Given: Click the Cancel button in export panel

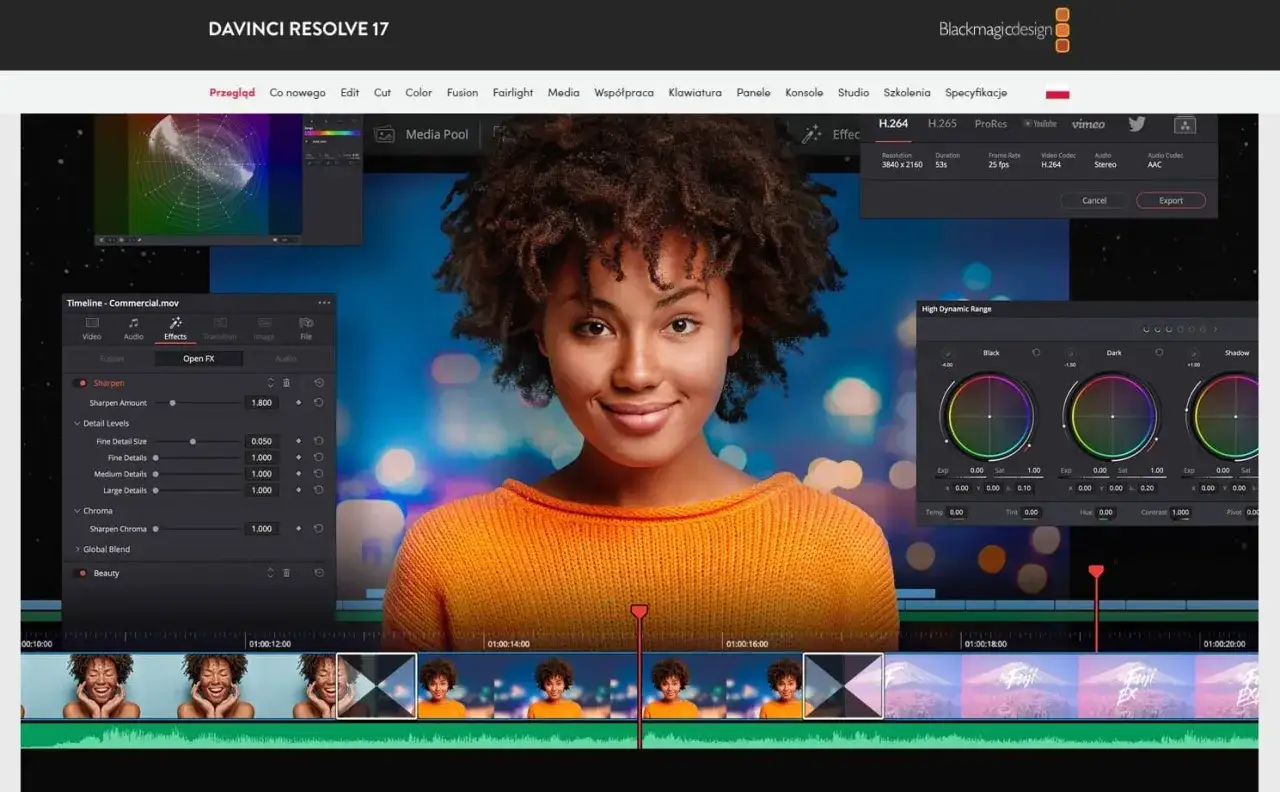Looking at the screenshot, I should [1094, 201].
